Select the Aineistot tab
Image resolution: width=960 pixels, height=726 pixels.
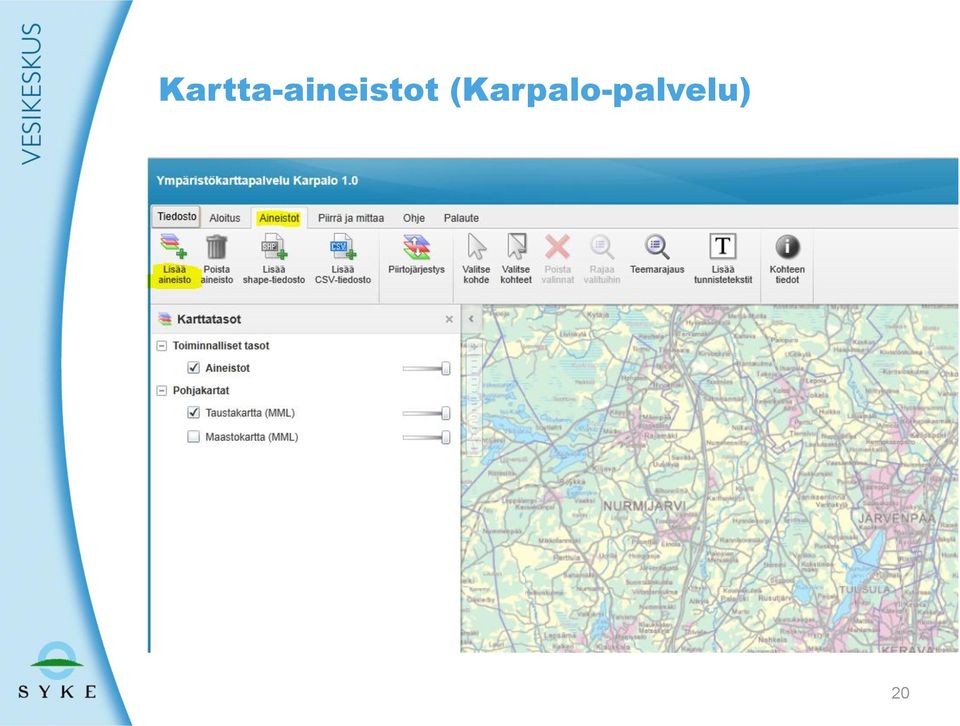tap(279, 218)
